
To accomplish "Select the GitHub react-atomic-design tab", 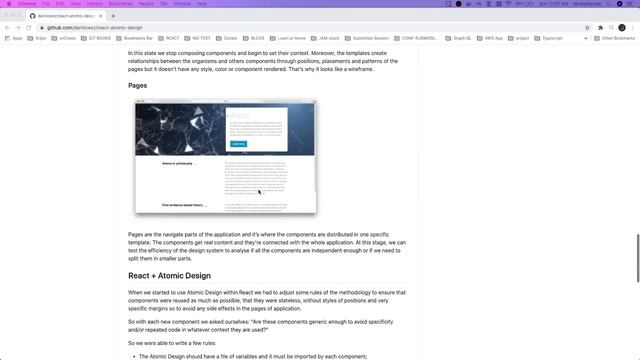I will pos(65,16).
